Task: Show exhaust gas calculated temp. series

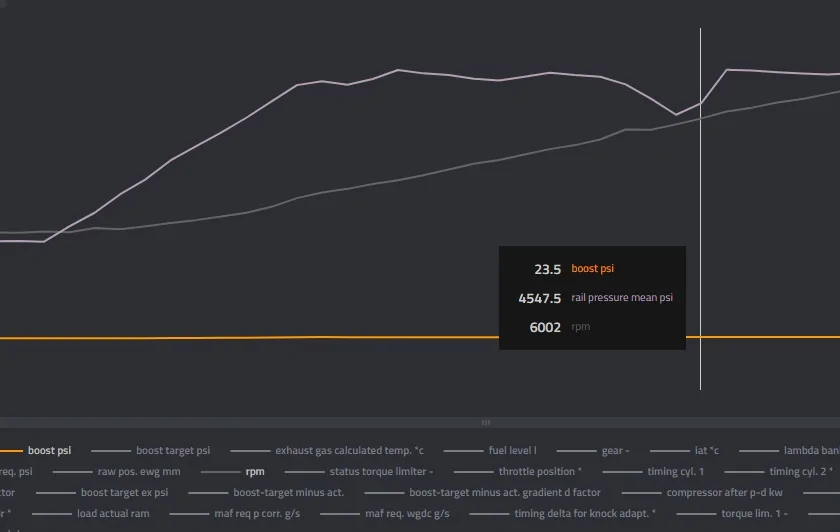Action: coord(349,451)
